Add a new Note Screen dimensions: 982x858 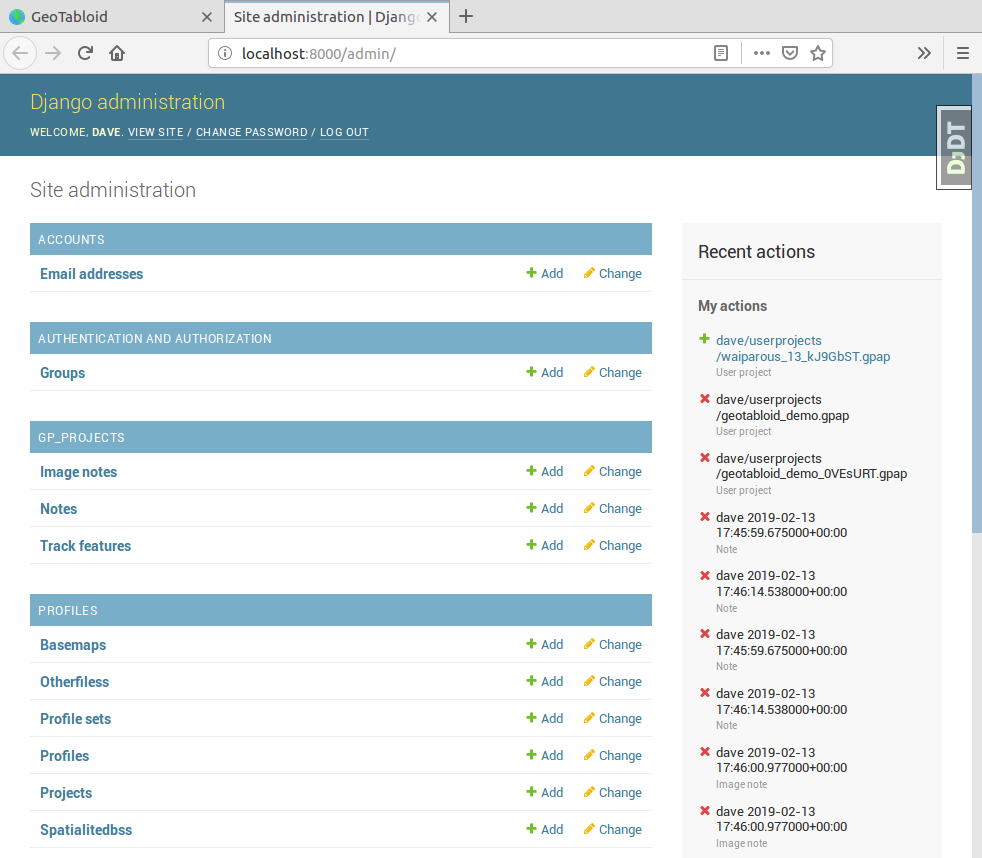pyautogui.click(x=545, y=508)
